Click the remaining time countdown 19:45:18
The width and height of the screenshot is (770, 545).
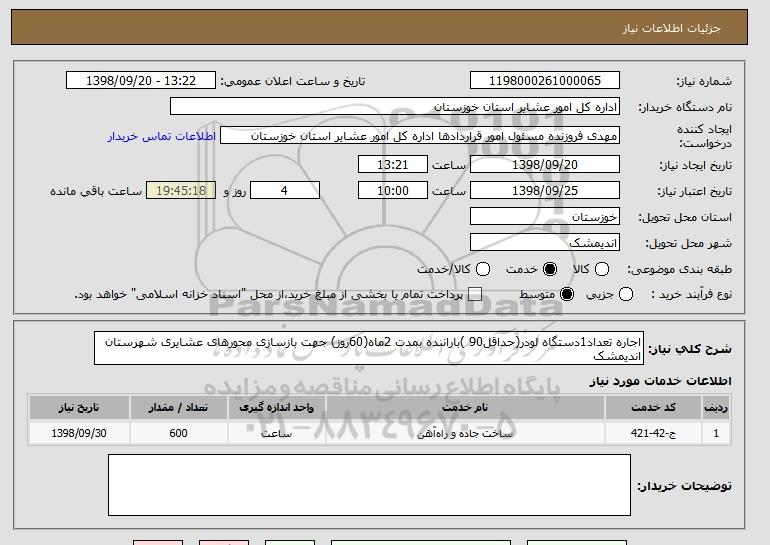coord(181,191)
